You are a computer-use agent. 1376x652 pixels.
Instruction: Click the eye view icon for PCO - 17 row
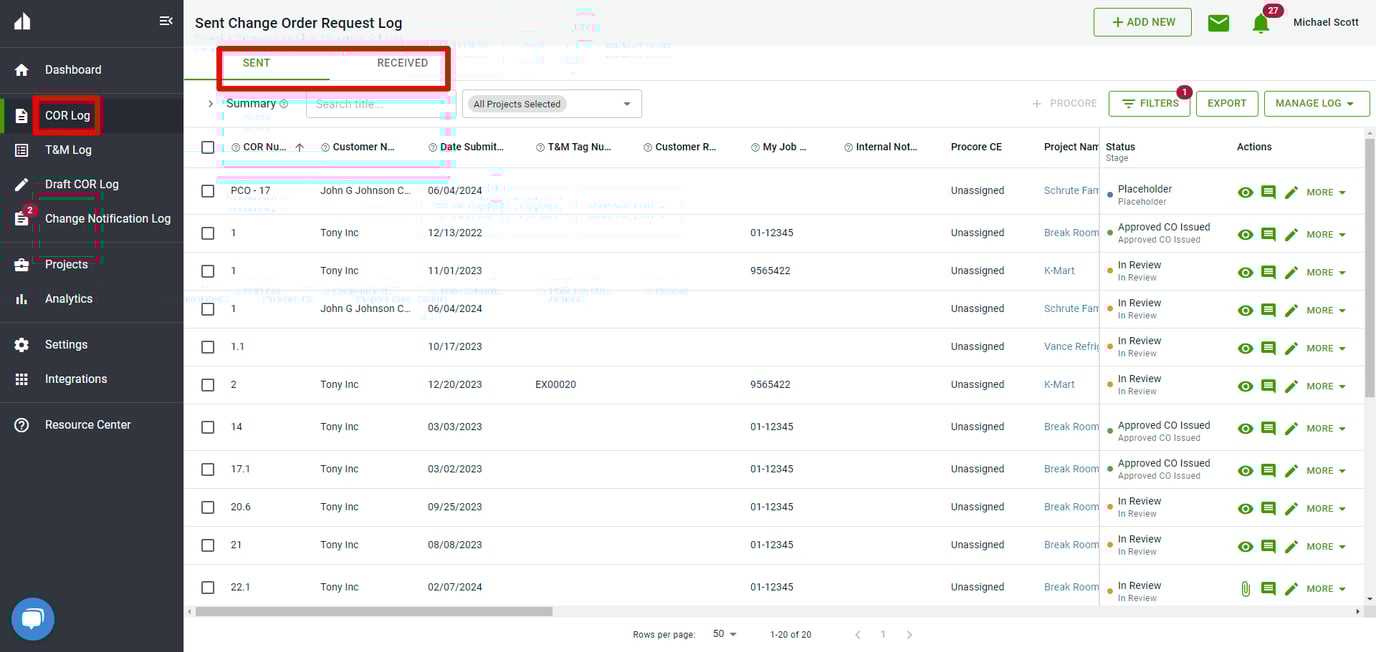[1245, 192]
